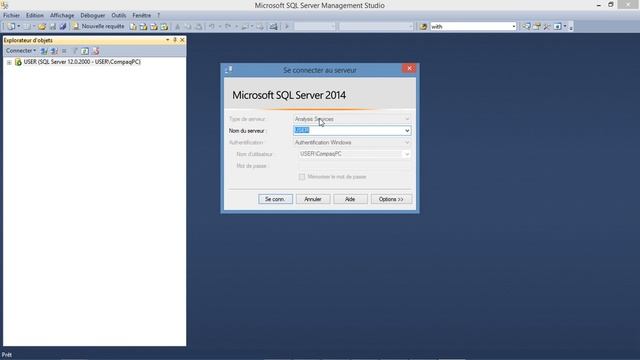The height and width of the screenshot is (360, 640).
Task: Open the Explorateur d'objets window position dropdown
Action: pyautogui.click(x=167, y=40)
